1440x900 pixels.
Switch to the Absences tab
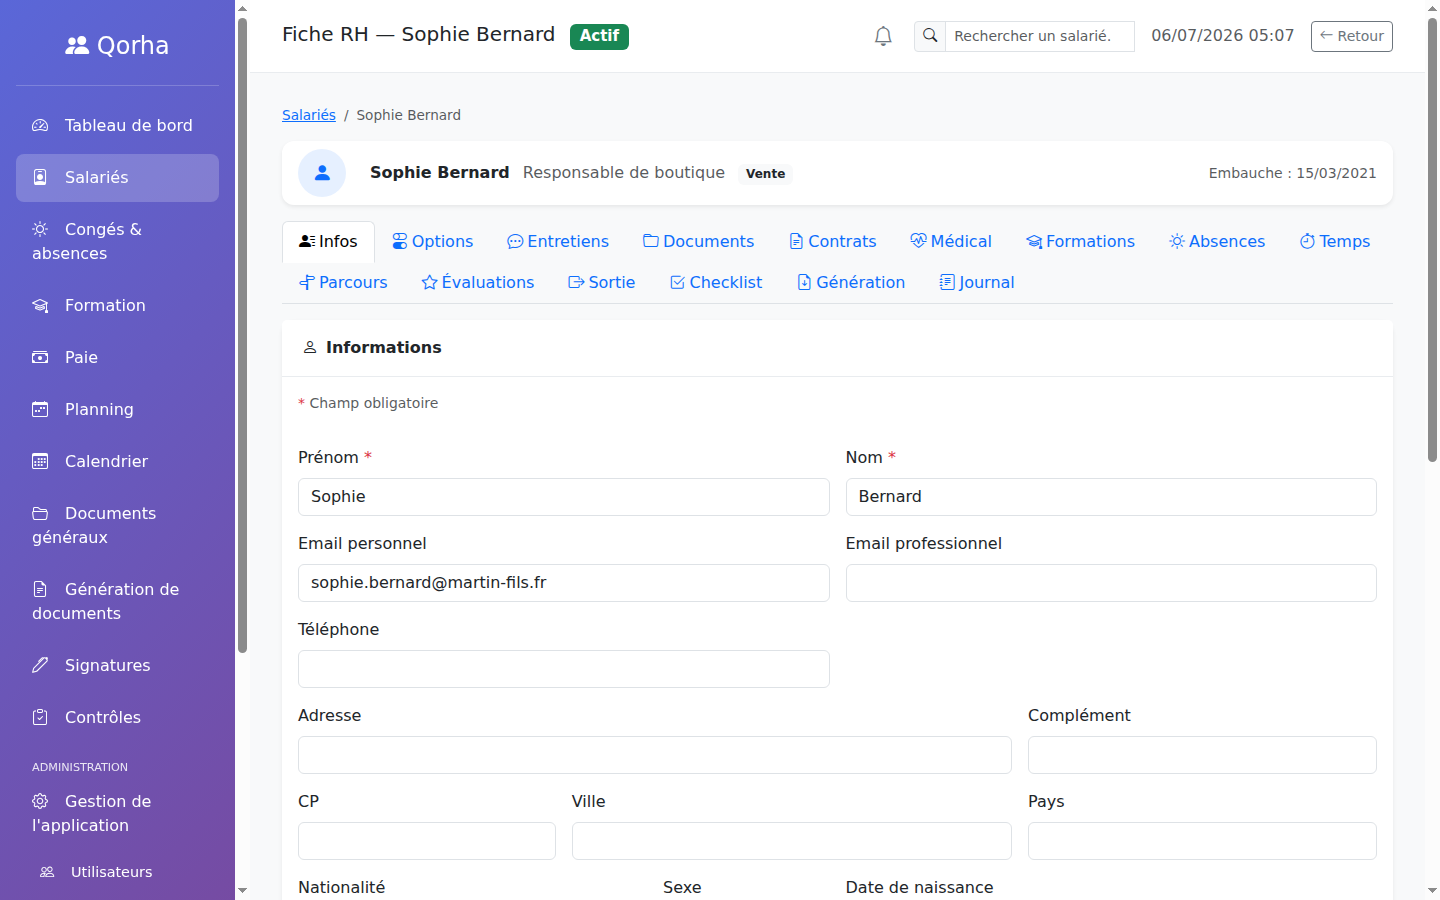click(1217, 242)
